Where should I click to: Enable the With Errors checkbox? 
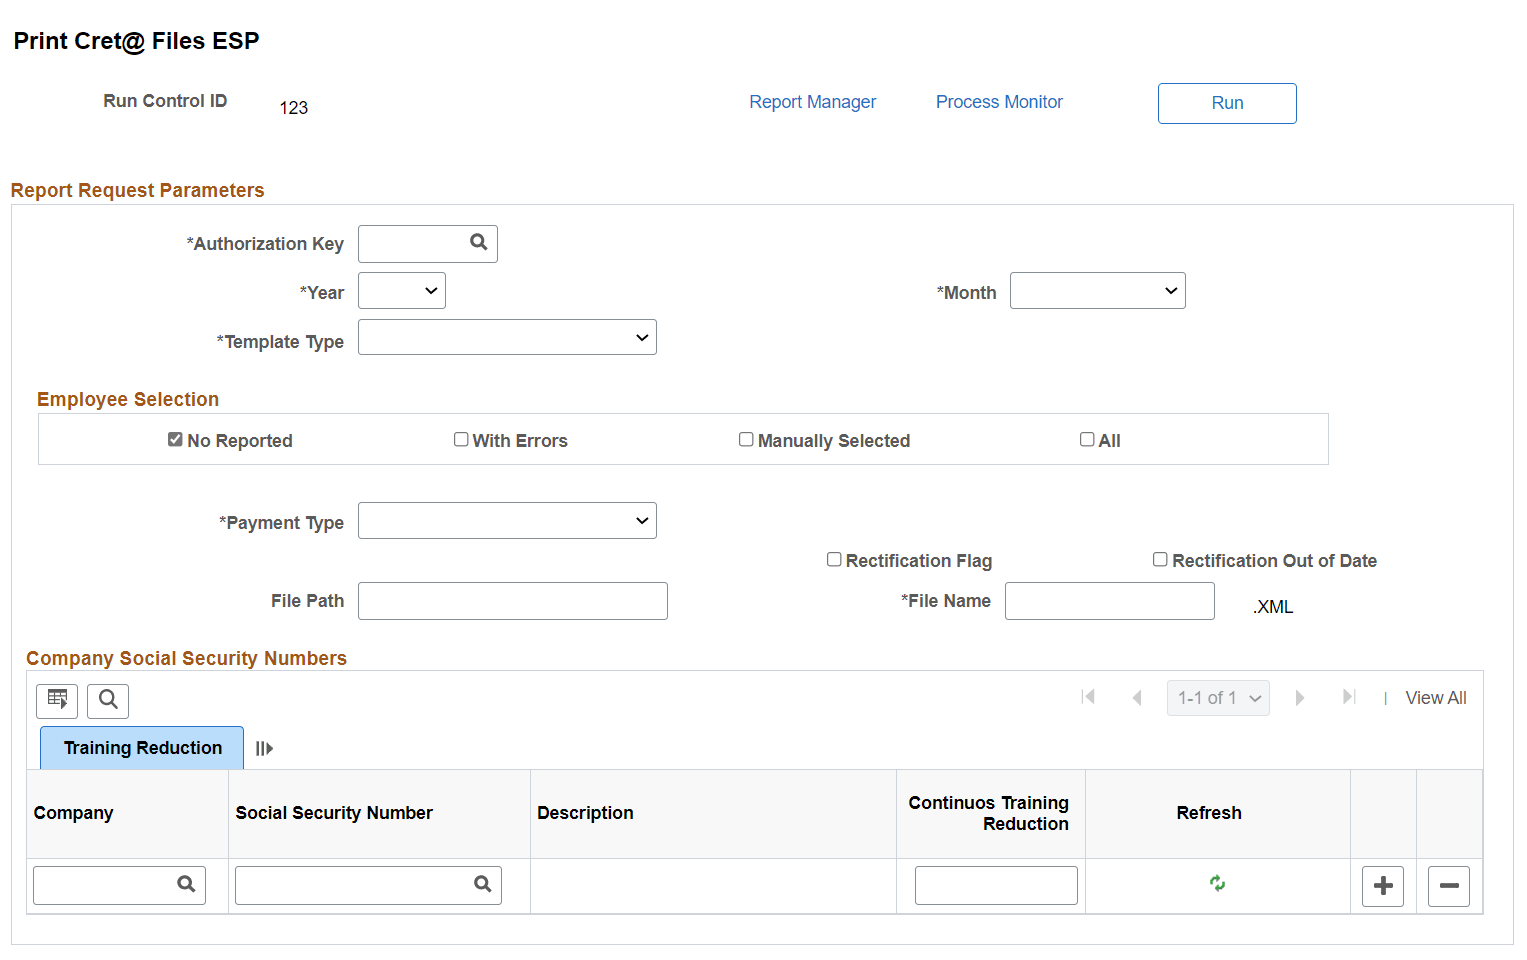(x=461, y=440)
